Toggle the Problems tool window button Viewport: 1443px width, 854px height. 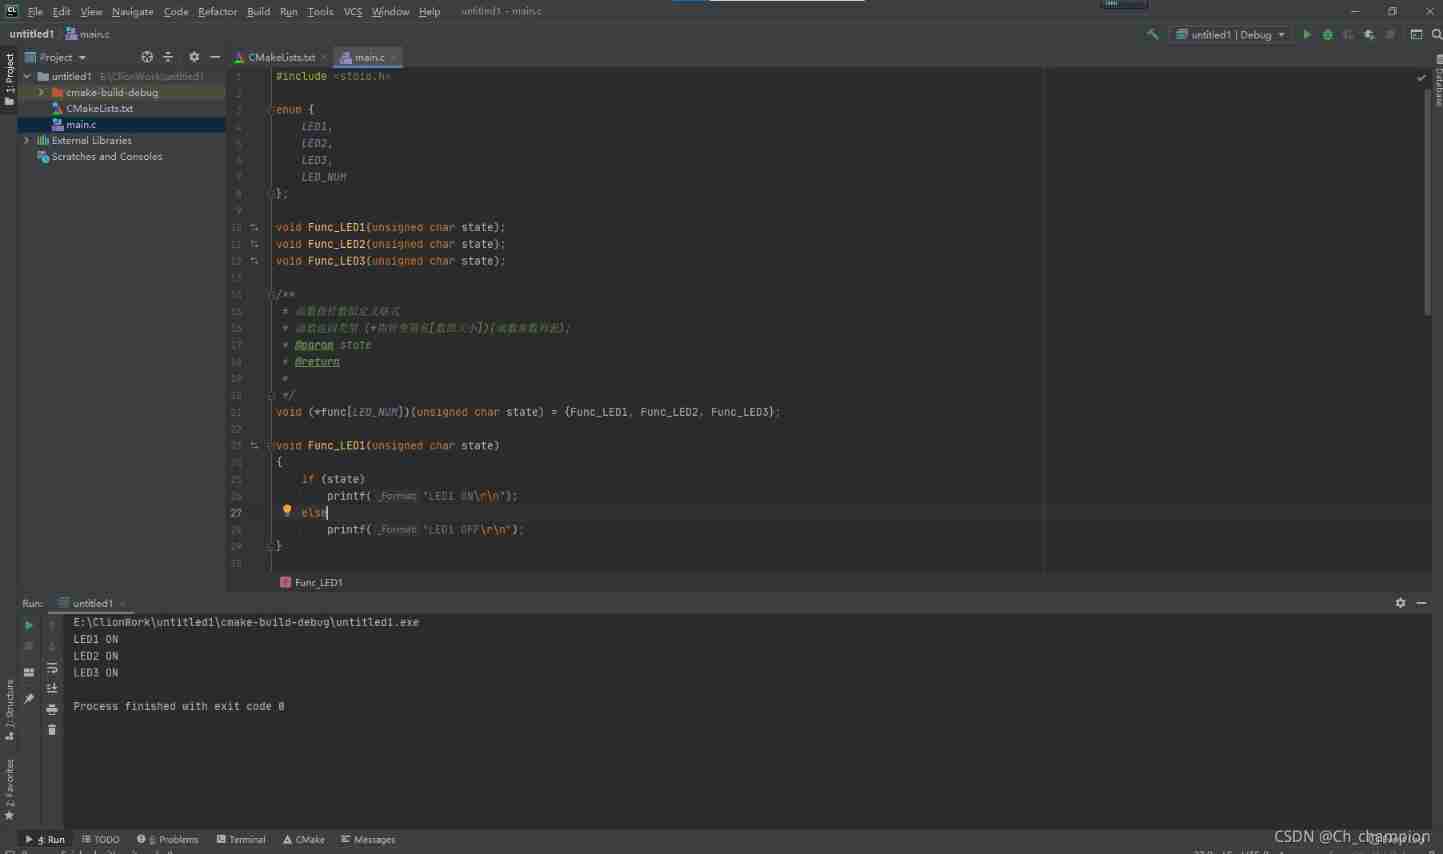[x=168, y=839]
